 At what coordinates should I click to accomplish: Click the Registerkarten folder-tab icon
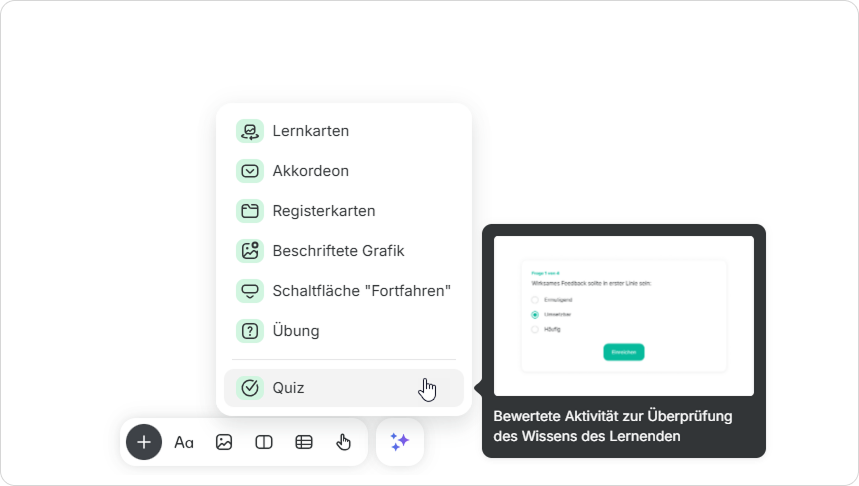(250, 211)
